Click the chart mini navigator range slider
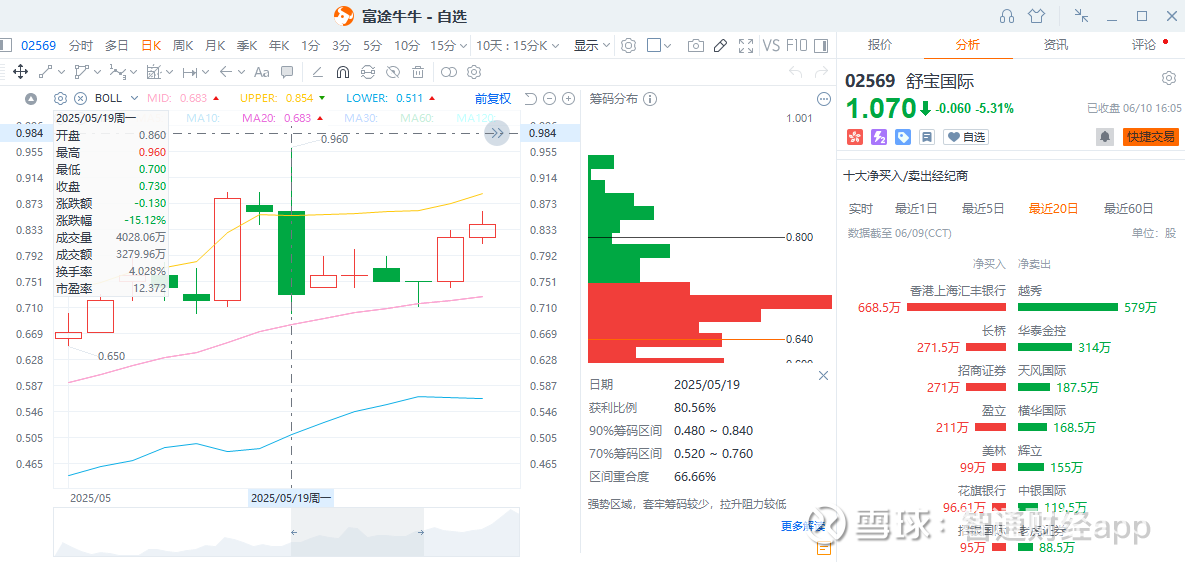1185x562 pixels. point(357,533)
